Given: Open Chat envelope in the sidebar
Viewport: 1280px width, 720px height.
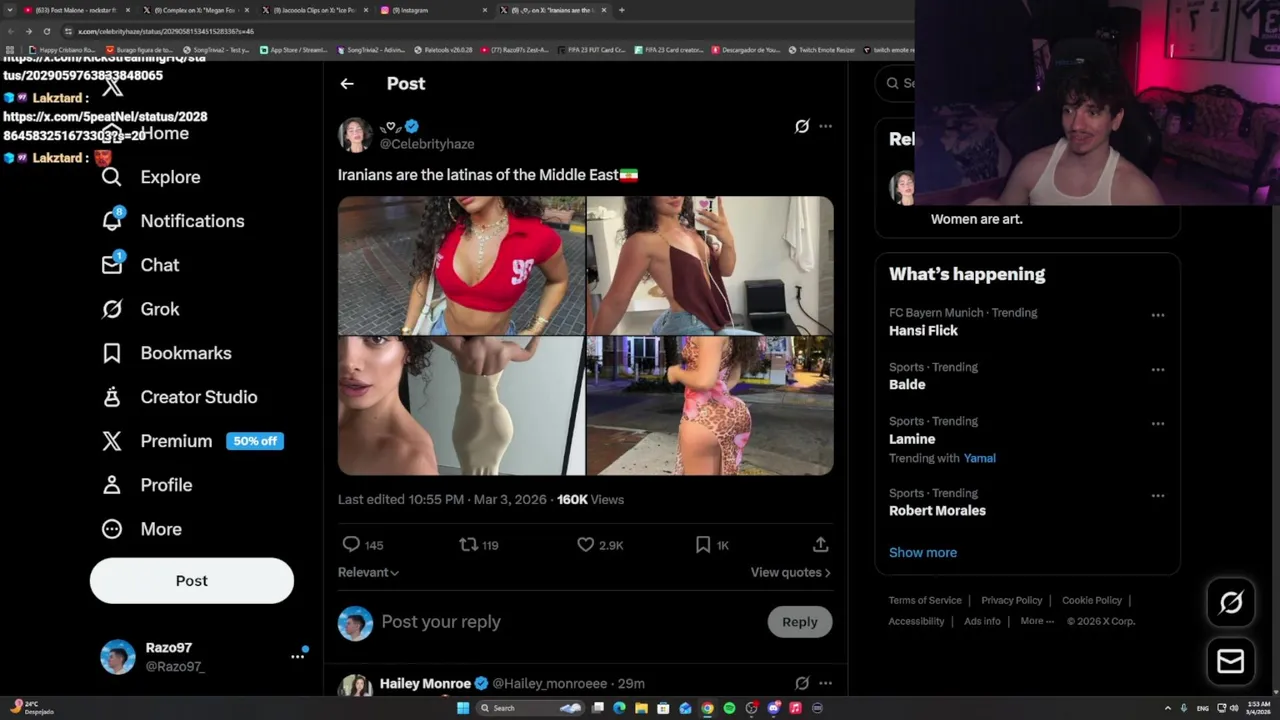Looking at the screenshot, I should (x=140, y=265).
